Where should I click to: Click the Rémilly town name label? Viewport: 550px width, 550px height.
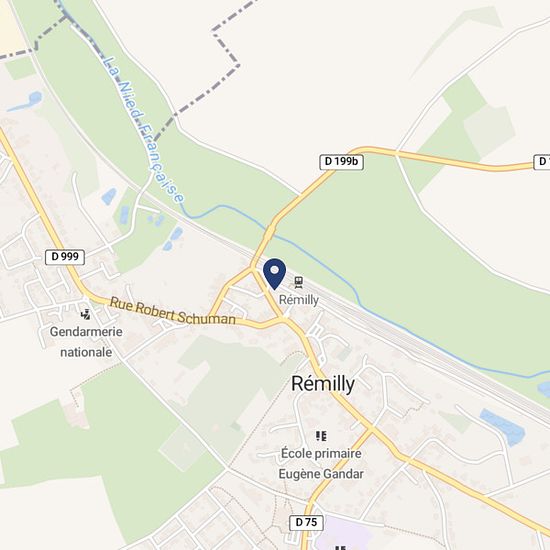coord(323,384)
